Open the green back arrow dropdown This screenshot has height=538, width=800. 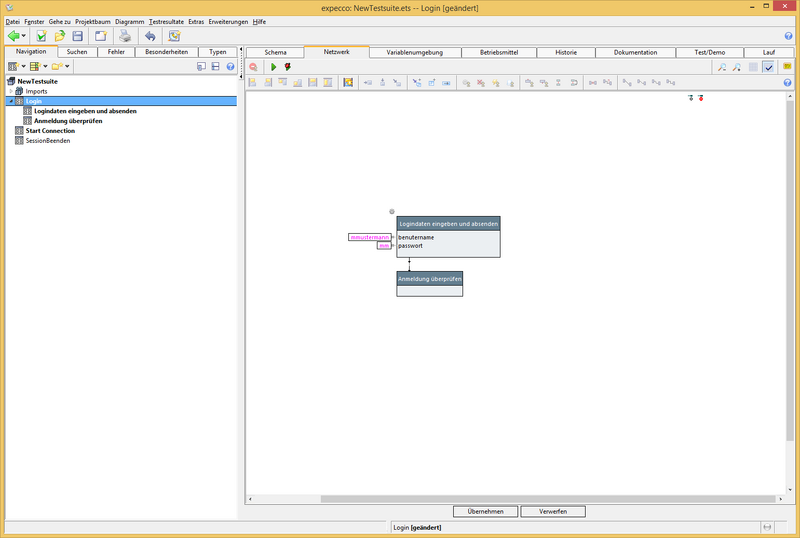23,36
